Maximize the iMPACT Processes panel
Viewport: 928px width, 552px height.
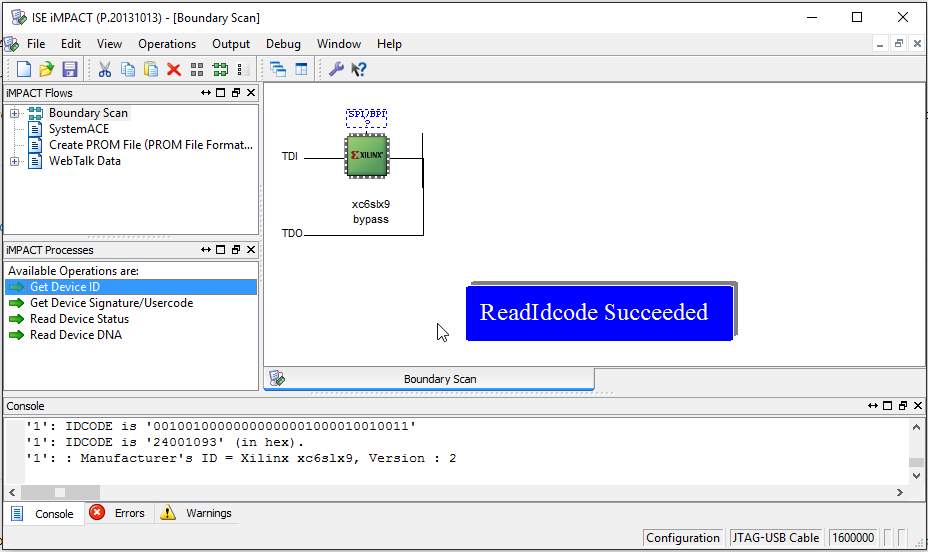point(221,250)
